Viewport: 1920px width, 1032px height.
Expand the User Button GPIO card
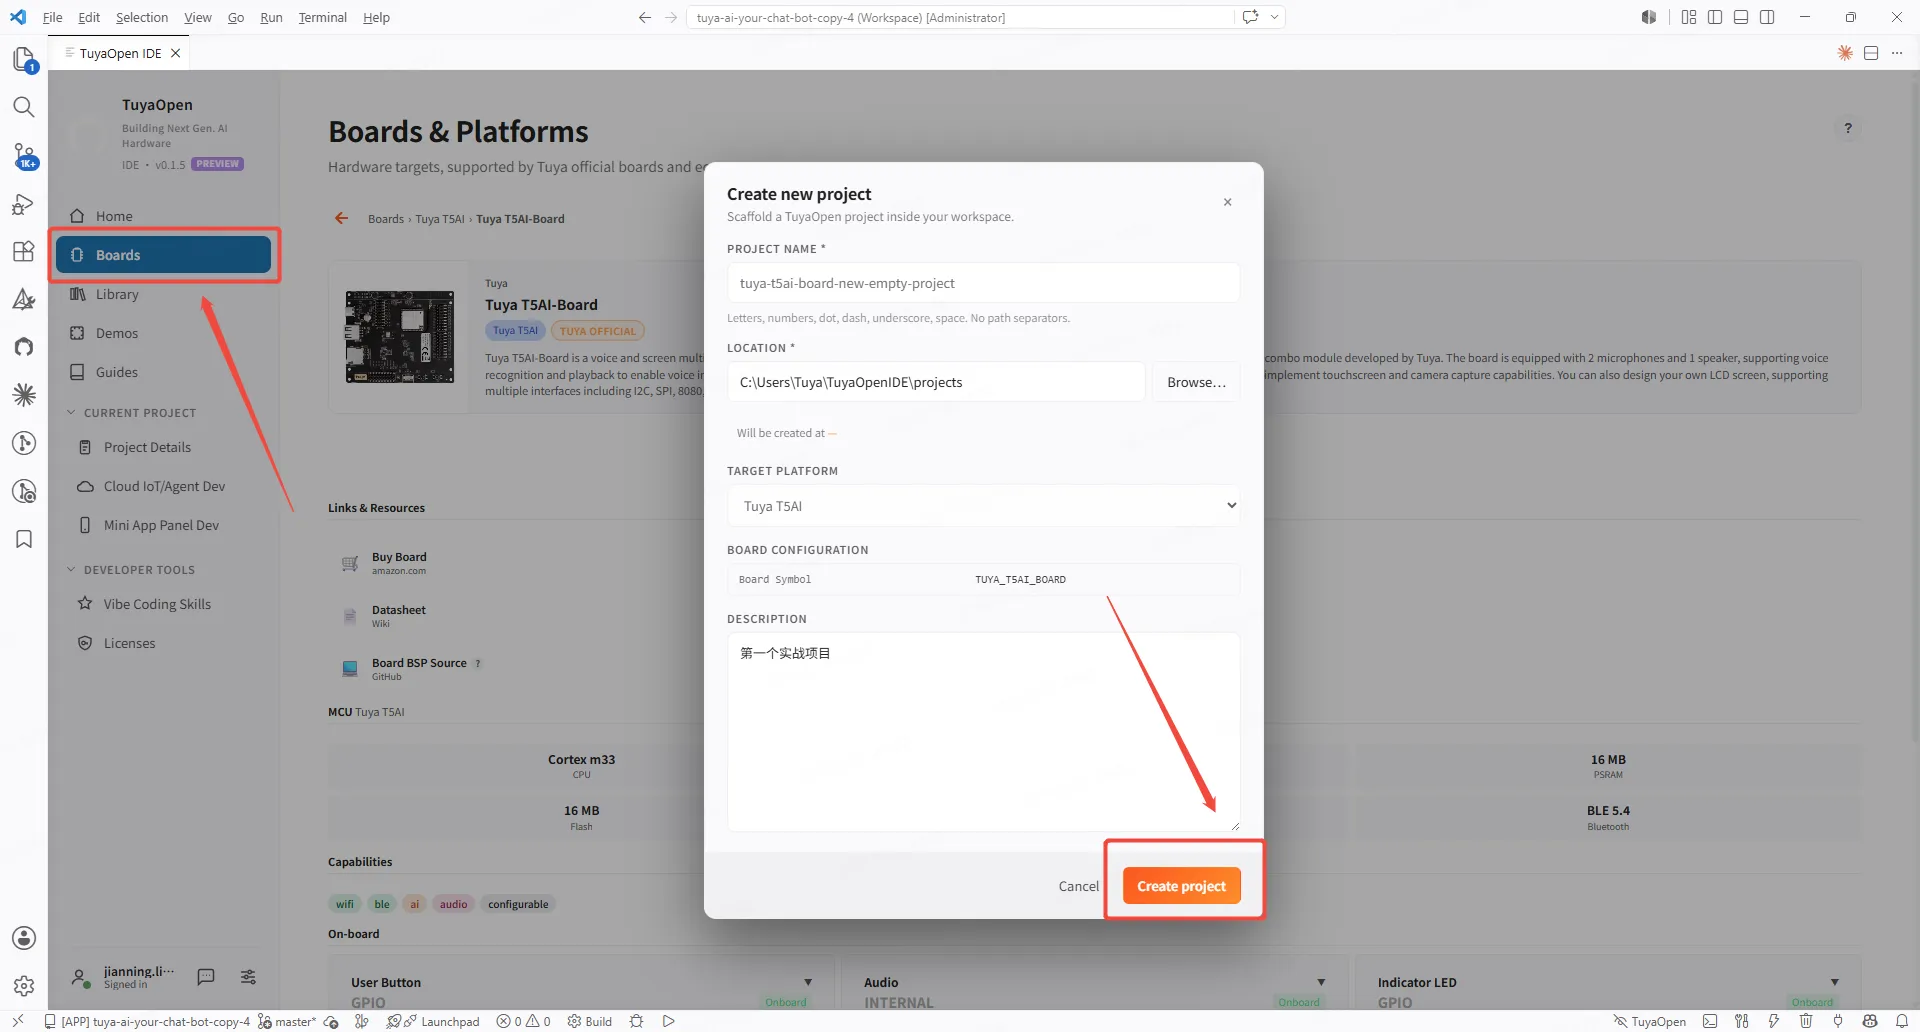pos(808,982)
